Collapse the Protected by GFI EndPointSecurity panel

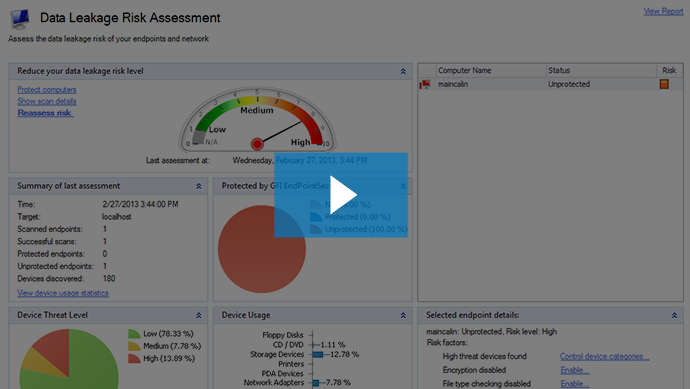pos(403,186)
